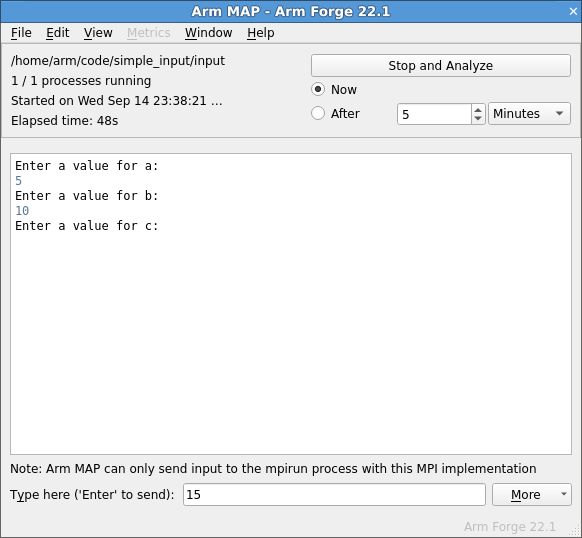The height and width of the screenshot is (538, 582).
Task: Open the Edit menu
Action: pyautogui.click(x=58, y=33)
